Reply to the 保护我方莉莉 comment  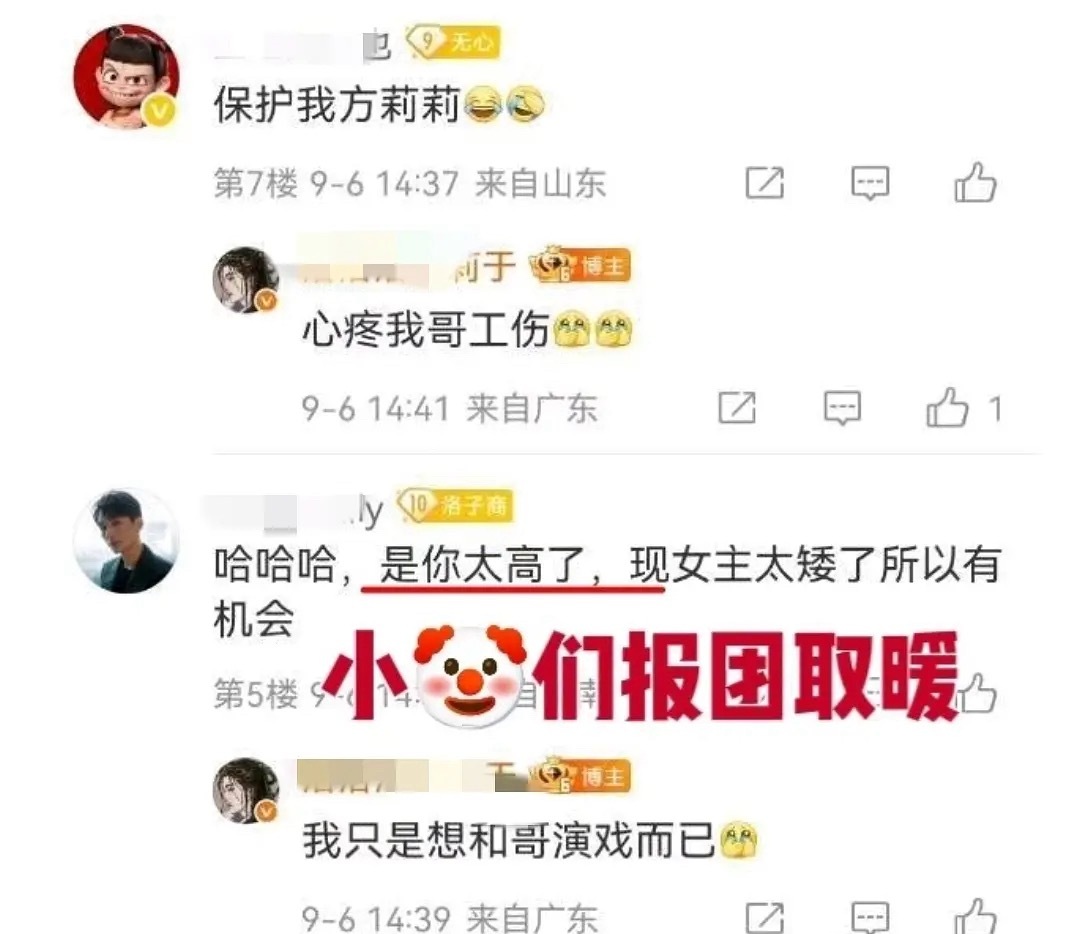pos(870,183)
